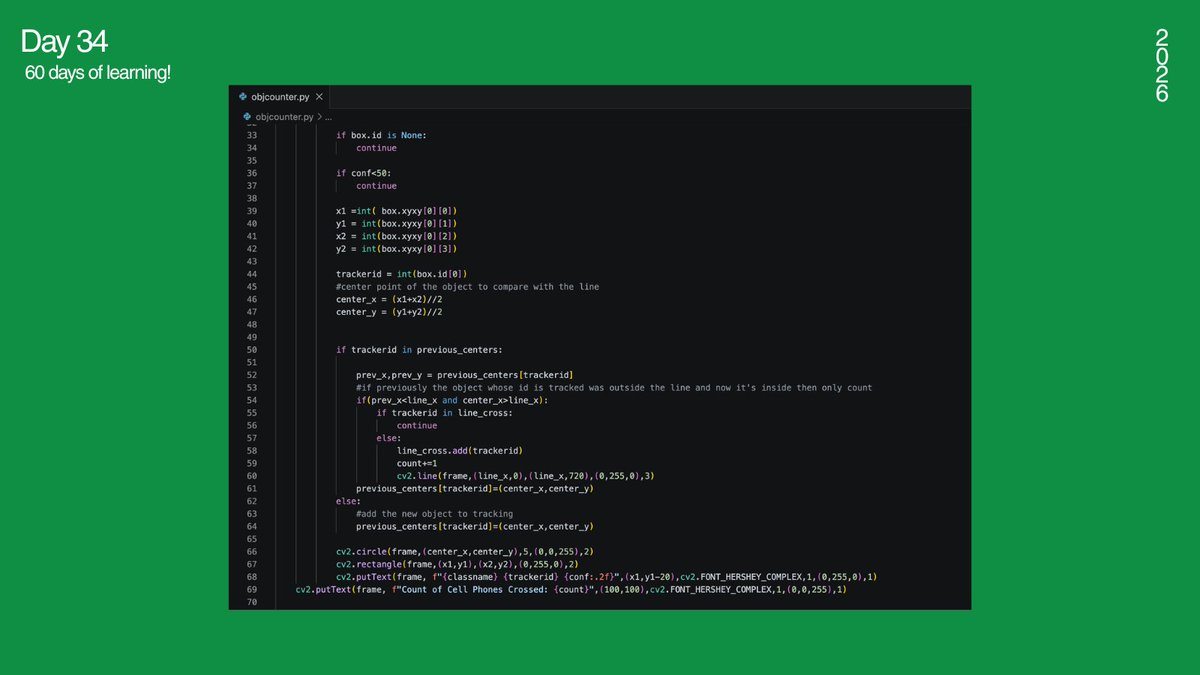Click the line 'line_cross.add(trackerid)'
The height and width of the screenshot is (675, 1200).
click(x=460, y=451)
